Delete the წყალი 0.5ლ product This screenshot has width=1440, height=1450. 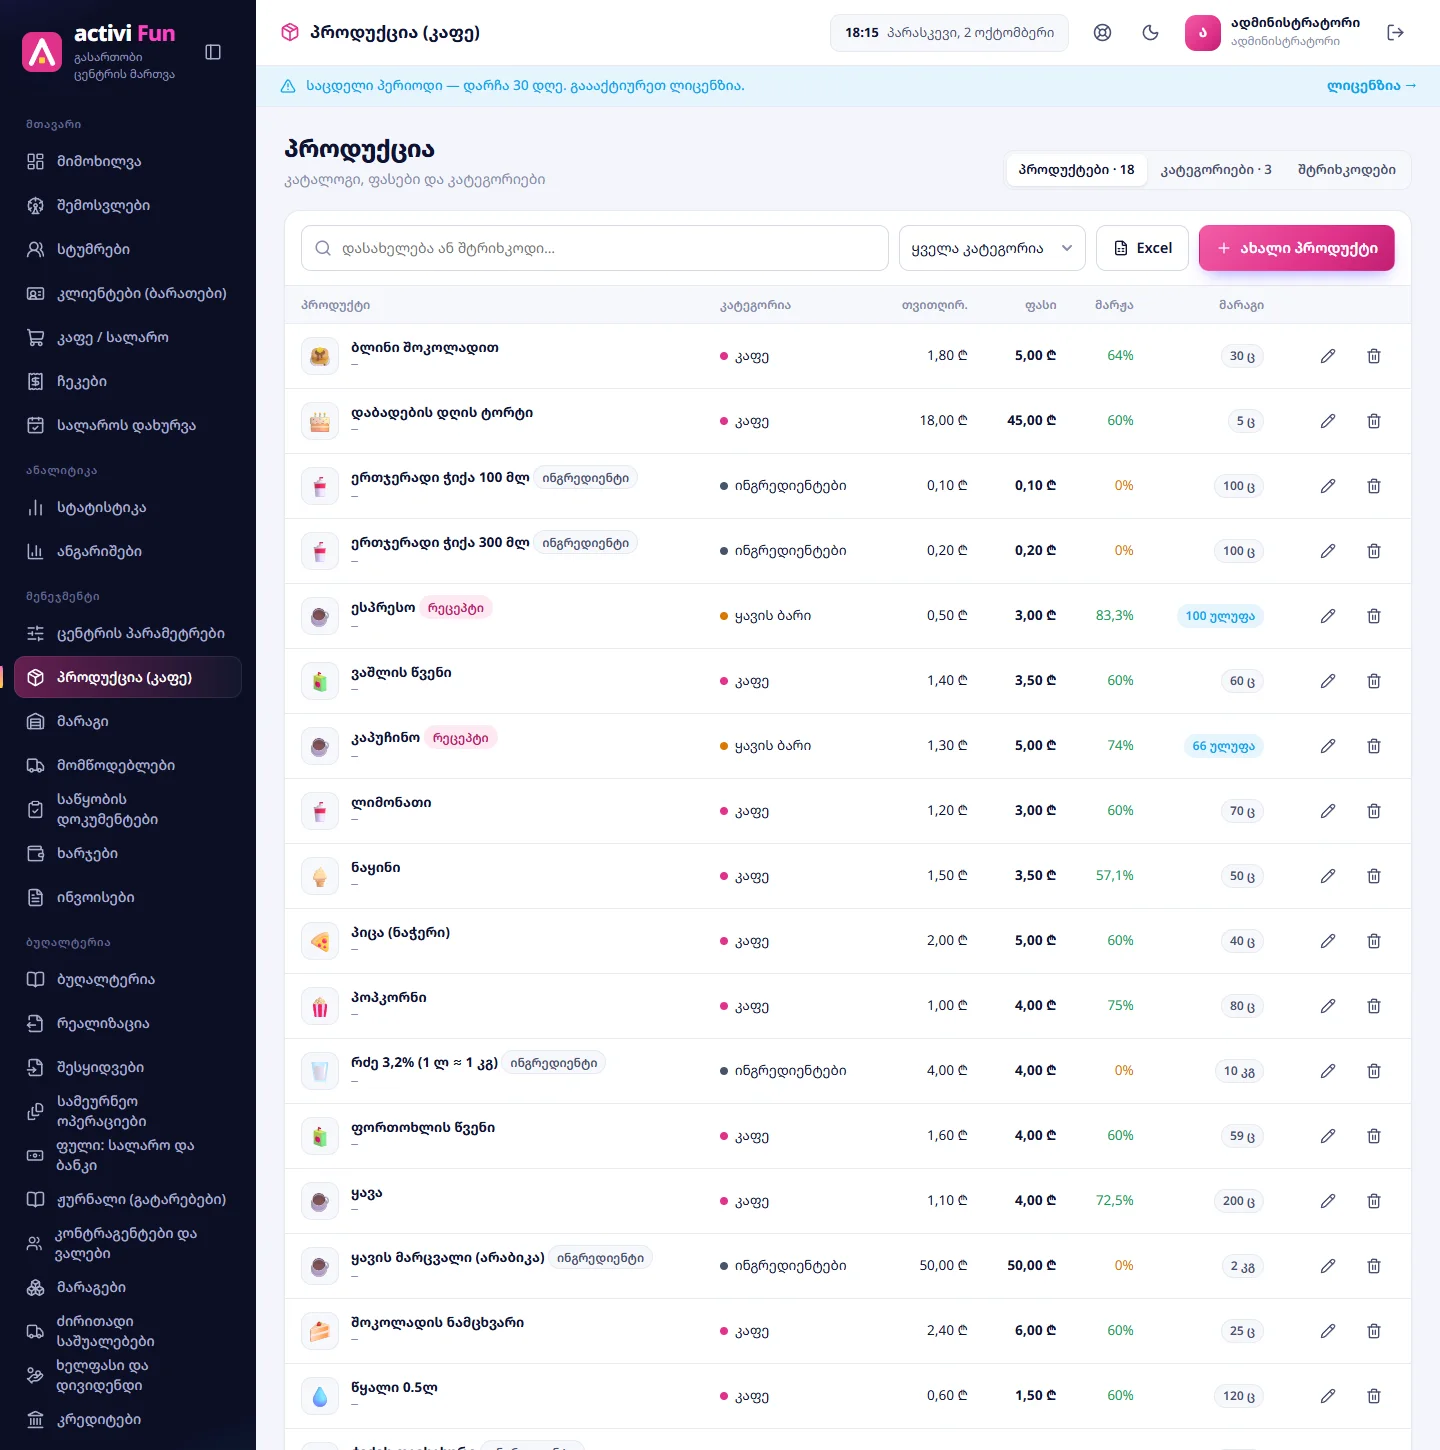[1374, 1396]
